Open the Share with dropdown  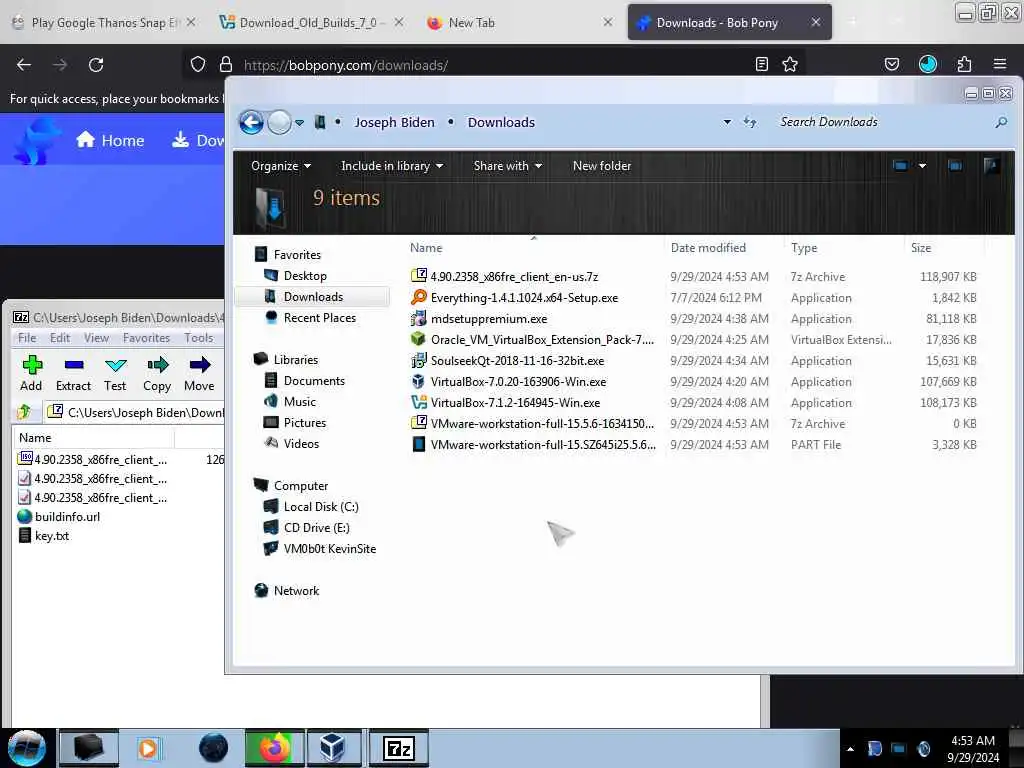click(x=507, y=166)
